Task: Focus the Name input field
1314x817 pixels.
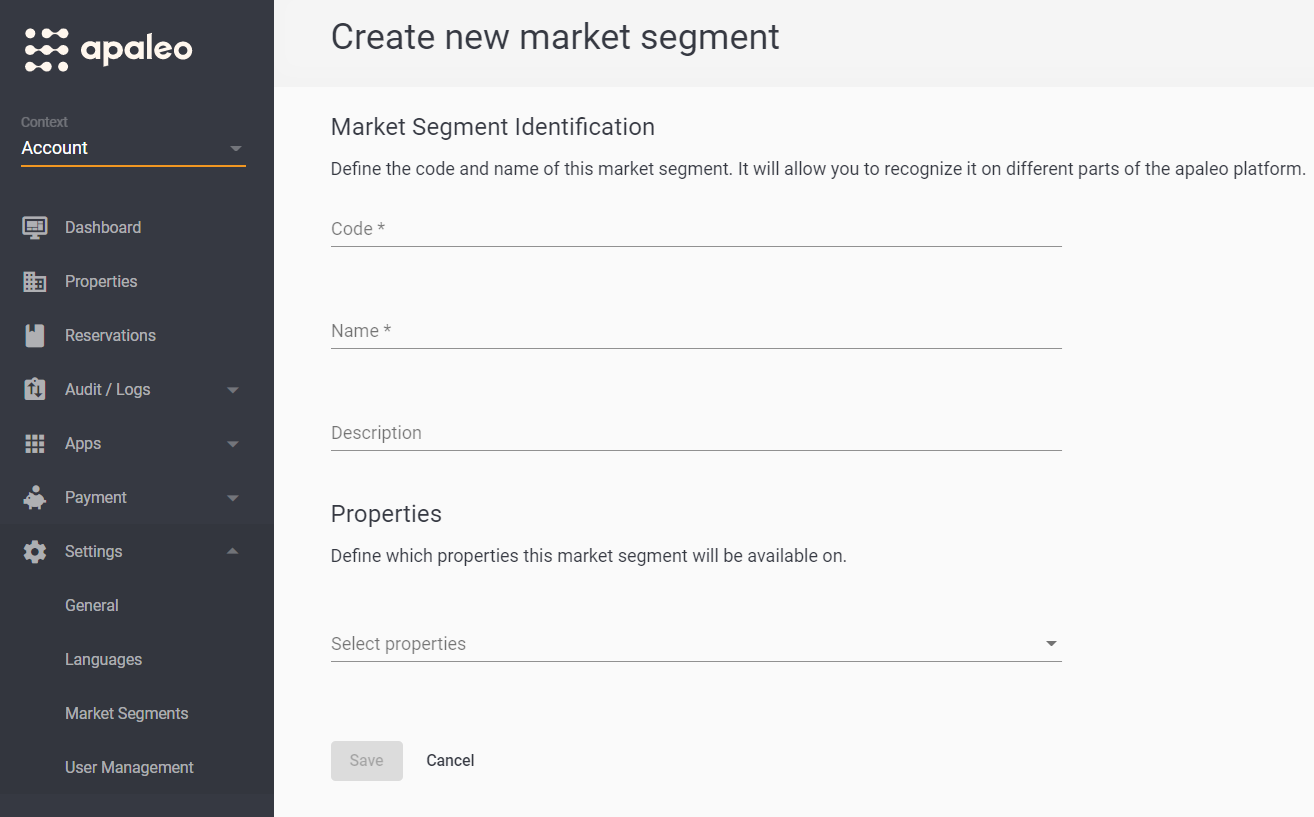Action: pos(696,331)
